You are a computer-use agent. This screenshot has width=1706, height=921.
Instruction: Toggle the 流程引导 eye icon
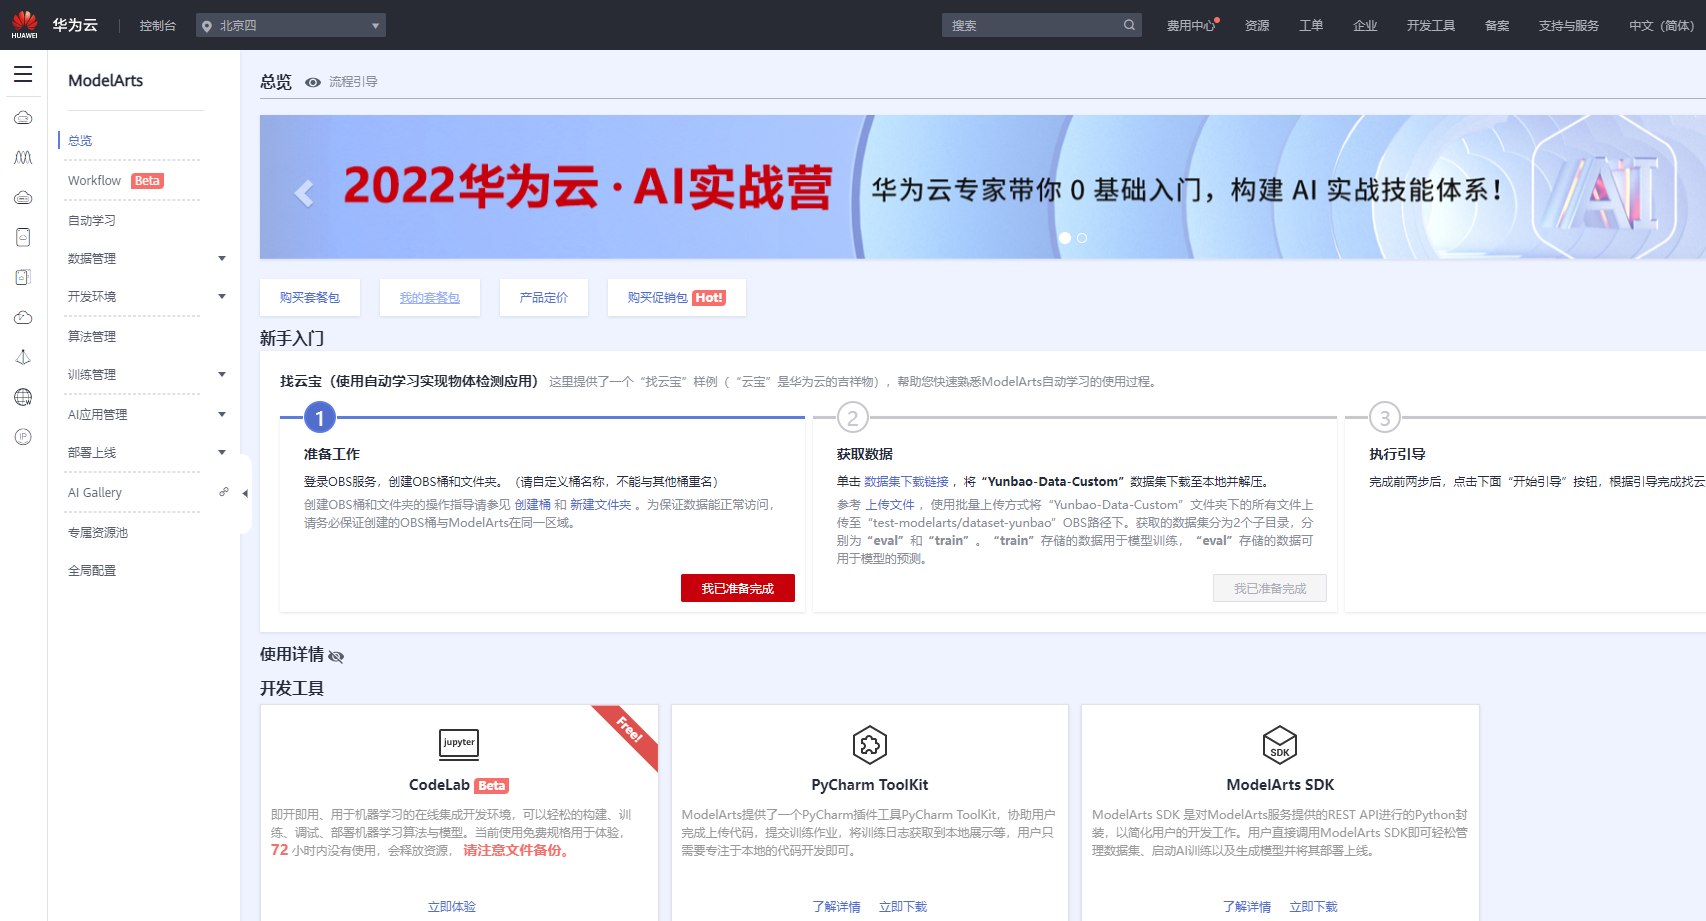pos(313,82)
